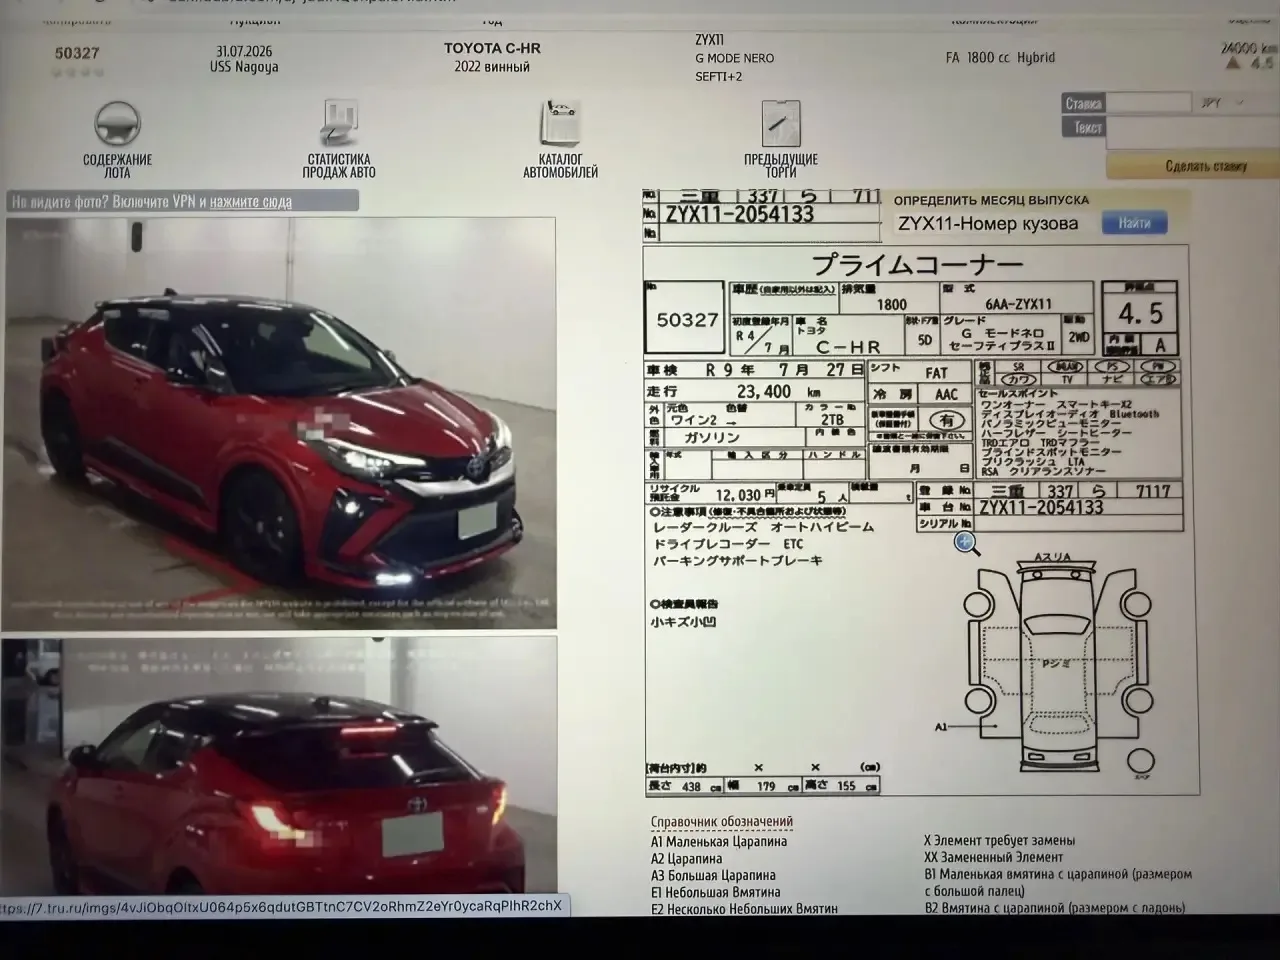Image resolution: width=1280 pixels, height=960 pixels.
Task: Select the 'A3 Большая Царапина' legend entry
Action: 713,875
